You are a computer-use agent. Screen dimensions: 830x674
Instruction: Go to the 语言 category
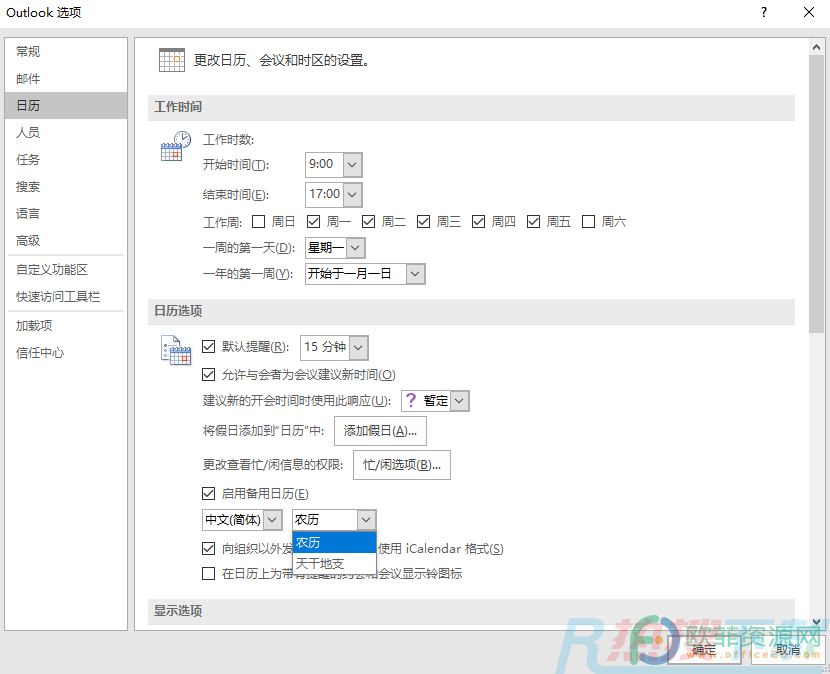pyautogui.click(x=66, y=213)
